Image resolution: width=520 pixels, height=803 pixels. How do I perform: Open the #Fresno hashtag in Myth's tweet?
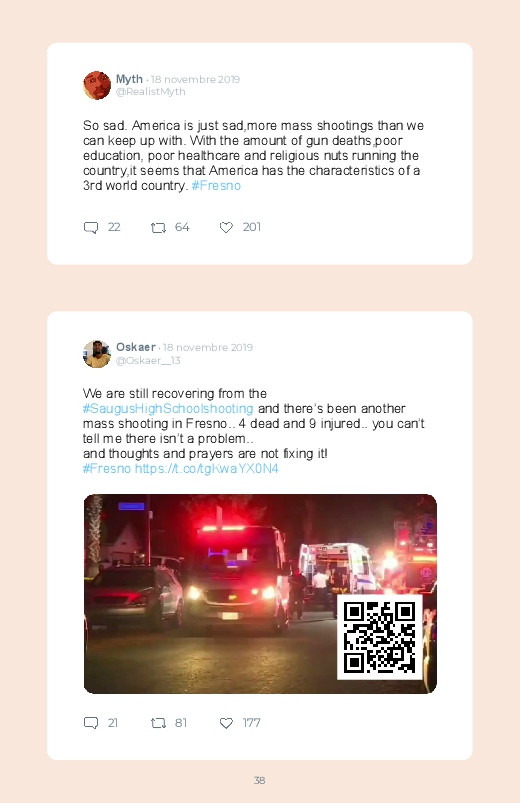click(x=216, y=185)
